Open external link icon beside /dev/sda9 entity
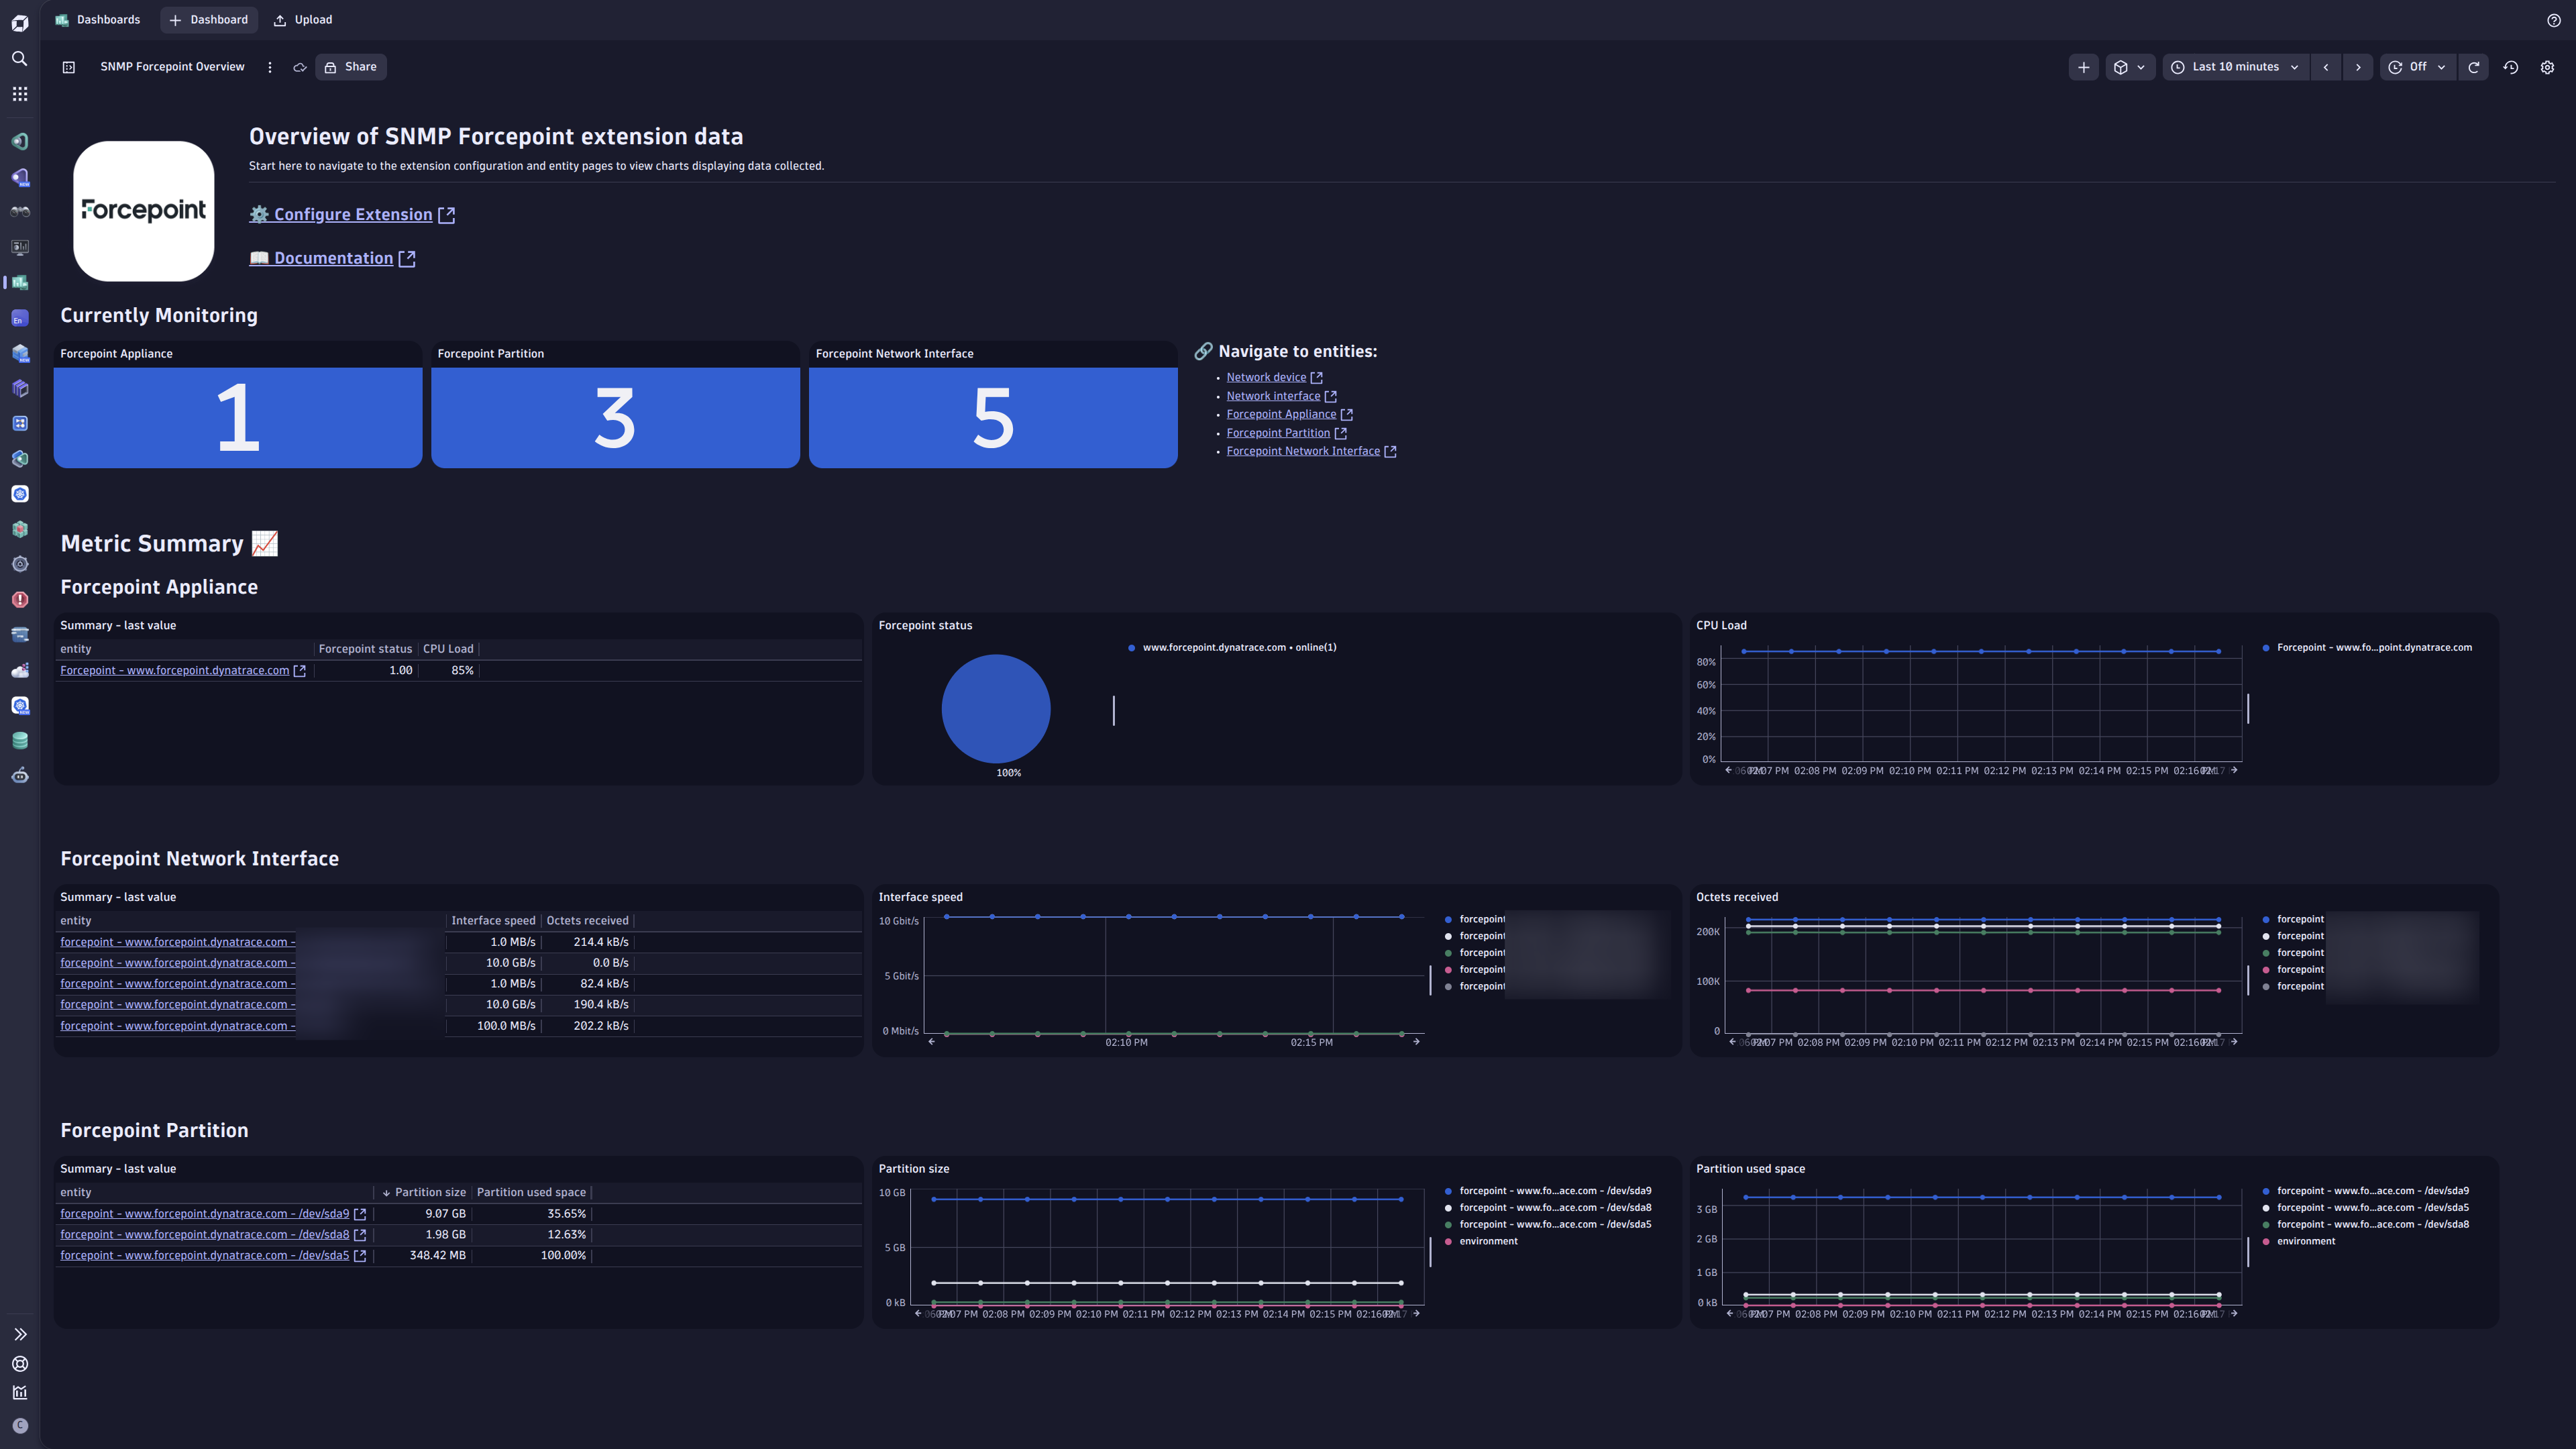2576x1449 pixels. [x=360, y=1214]
